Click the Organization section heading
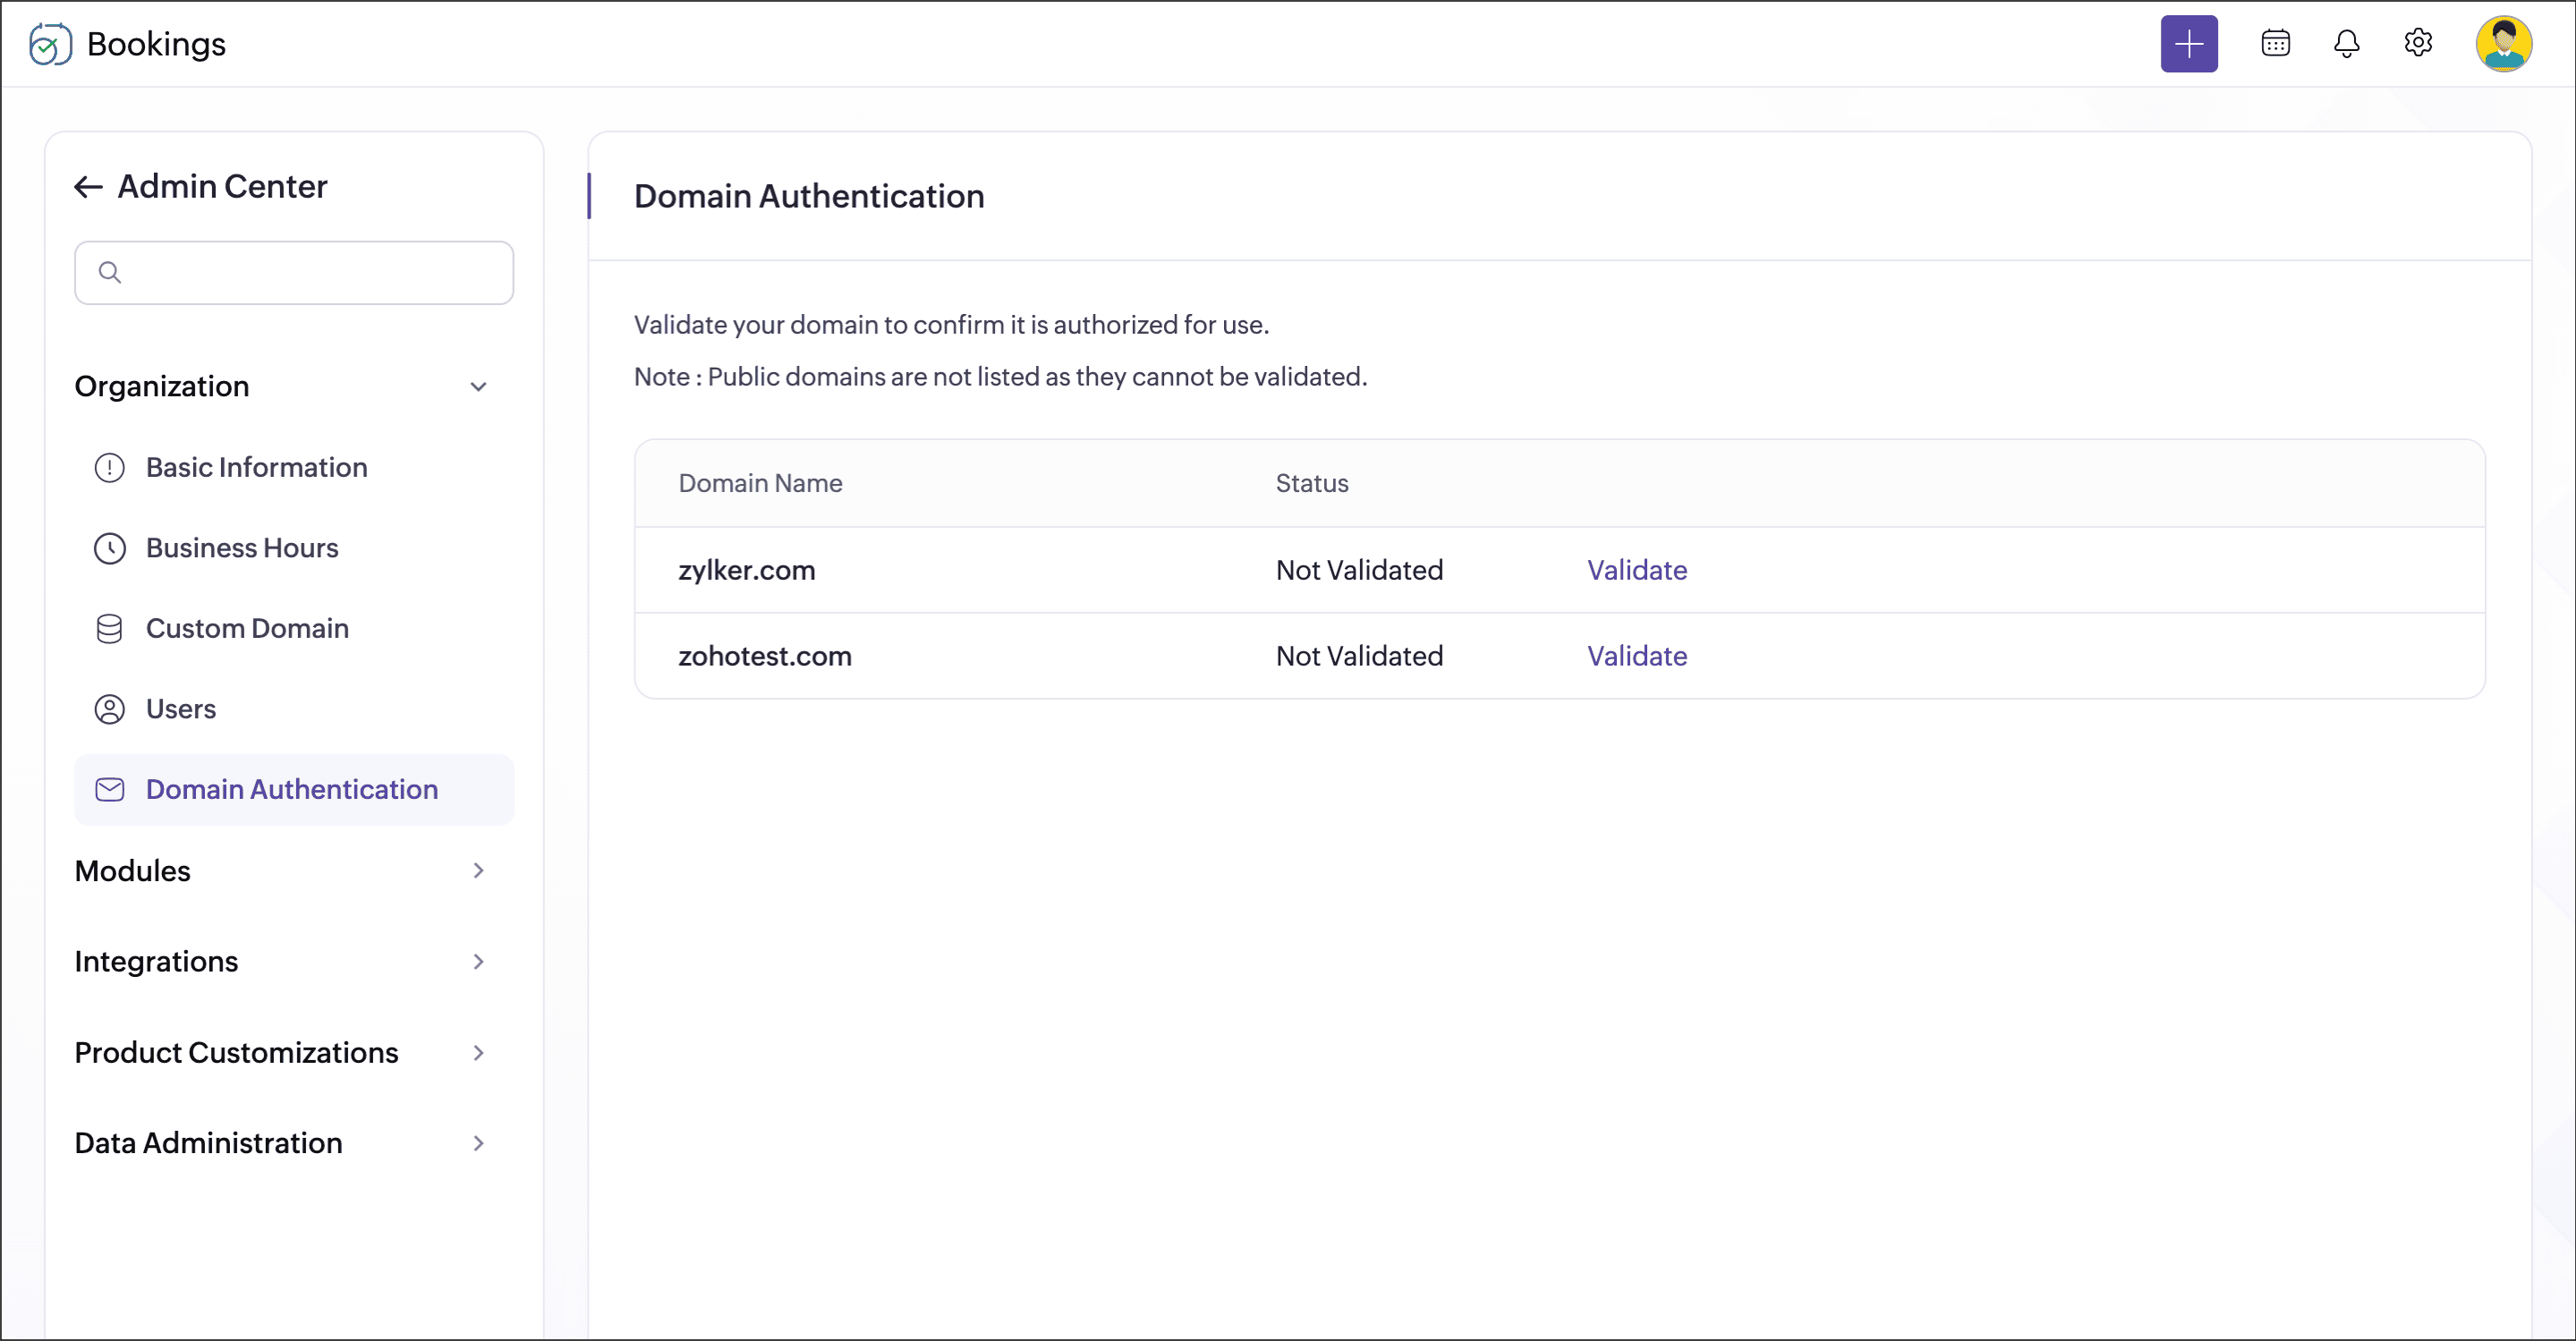The width and height of the screenshot is (2576, 1341). tap(161, 387)
